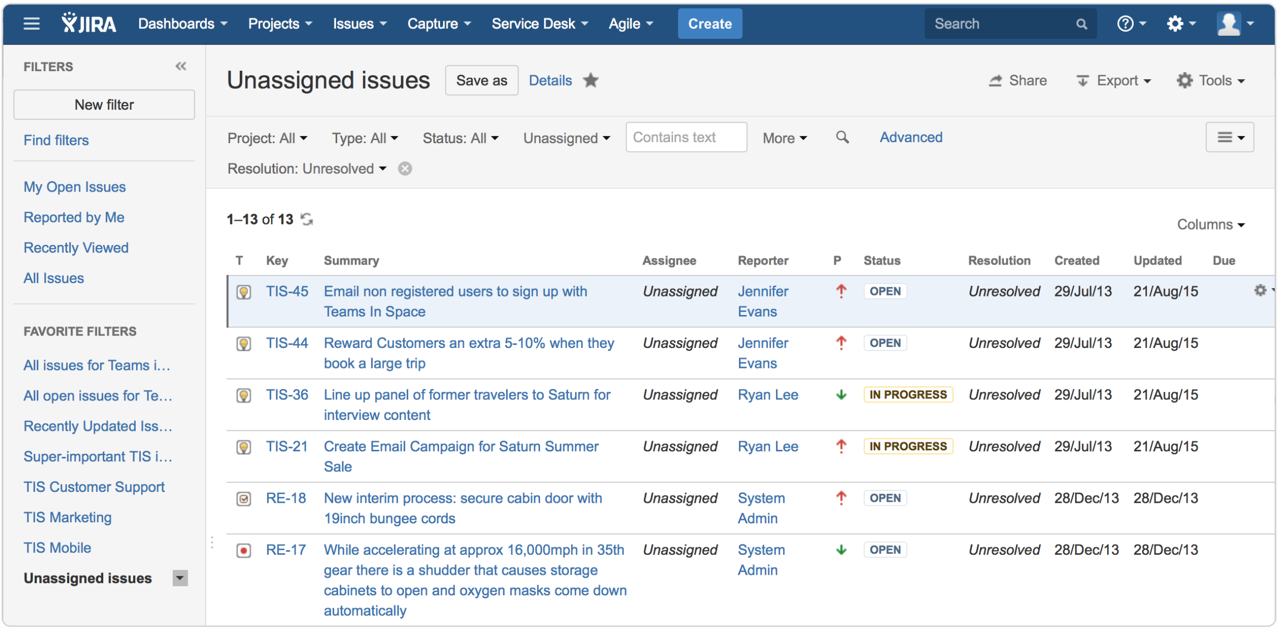This screenshot has width=1279, height=630.
Task: Open the hamburger navigation menu
Action: click(x=32, y=24)
